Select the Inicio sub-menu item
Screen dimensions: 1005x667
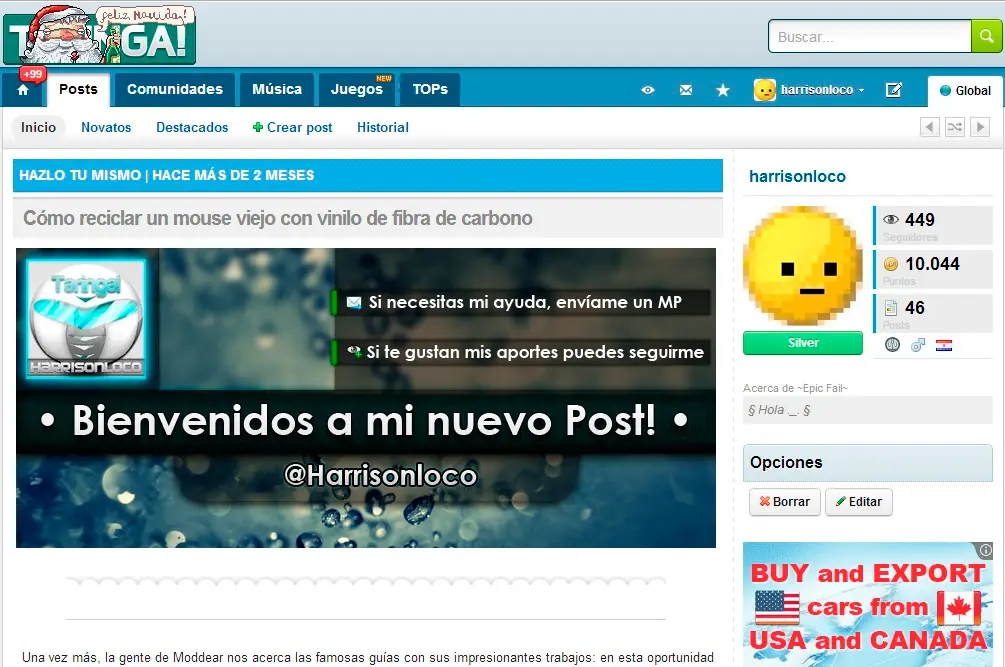38,127
